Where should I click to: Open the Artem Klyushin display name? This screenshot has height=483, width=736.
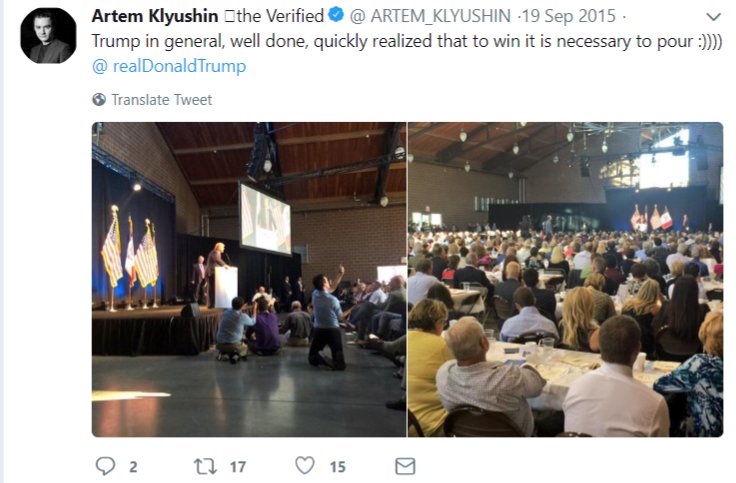(155, 16)
